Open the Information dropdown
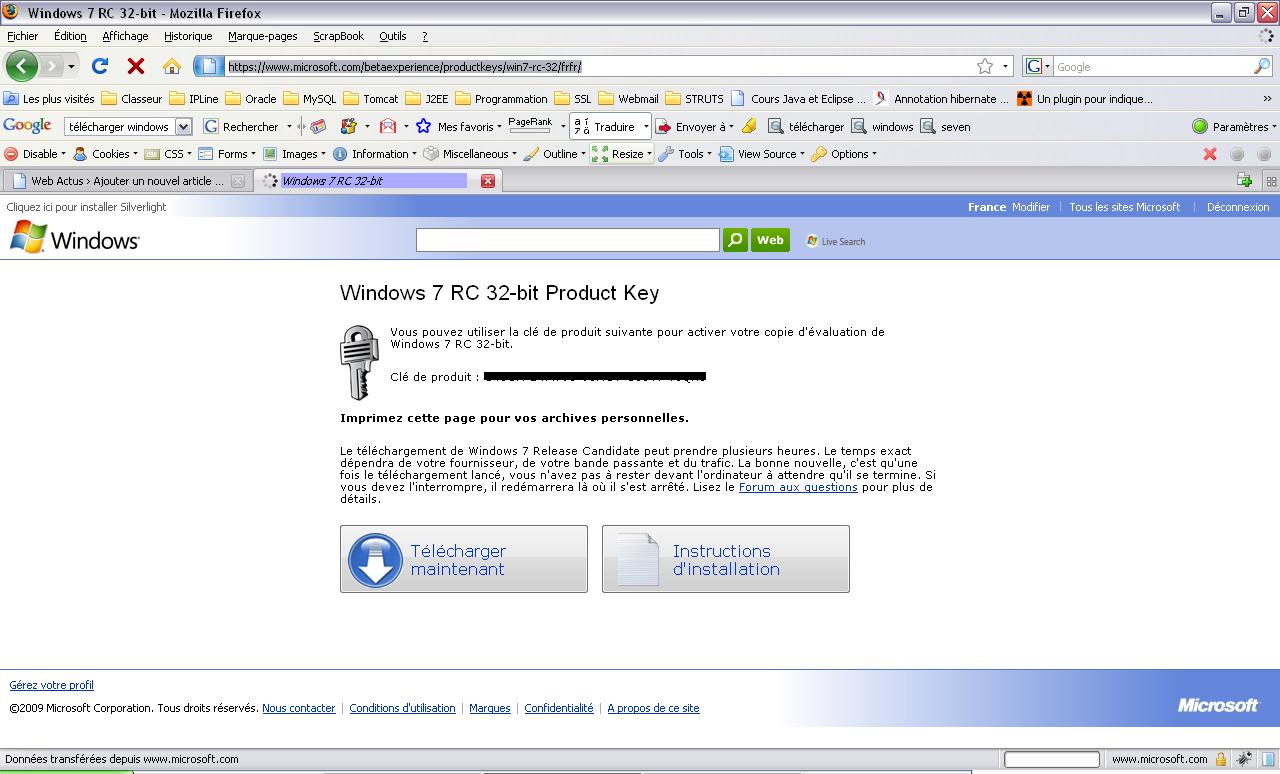Screen dimensions: 1280x774 pos(375,154)
